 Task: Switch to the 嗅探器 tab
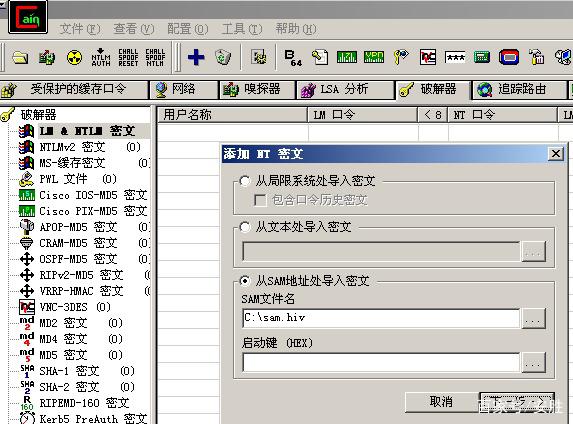(257, 90)
